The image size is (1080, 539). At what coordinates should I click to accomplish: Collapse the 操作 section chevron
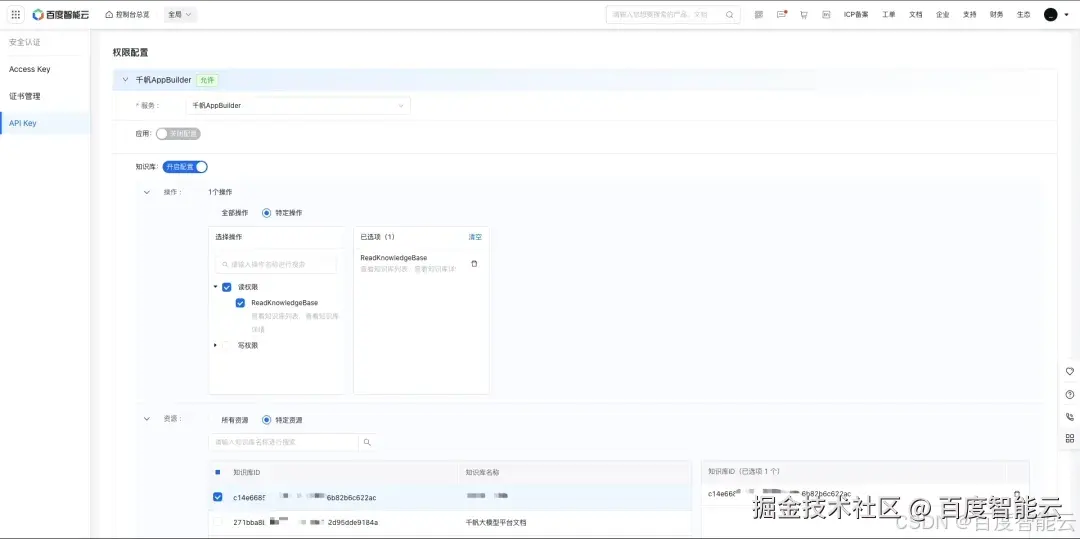pyautogui.click(x=146, y=192)
